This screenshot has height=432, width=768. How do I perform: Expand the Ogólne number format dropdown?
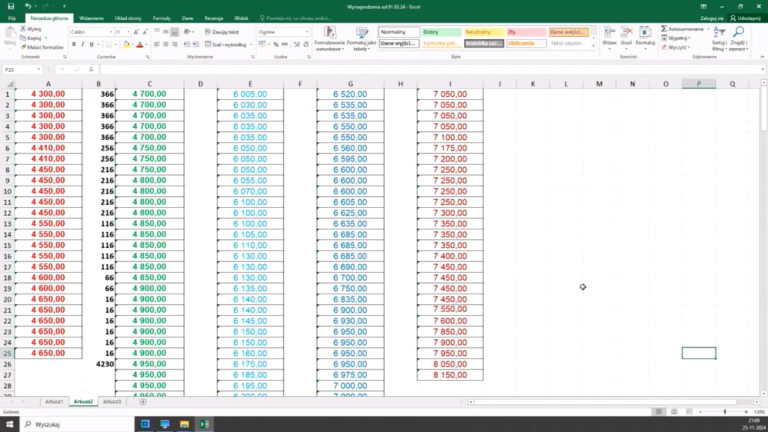coord(305,32)
